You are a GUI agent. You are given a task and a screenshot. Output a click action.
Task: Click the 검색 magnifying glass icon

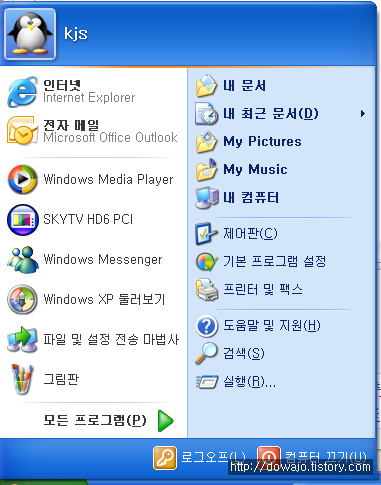tap(205, 353)
